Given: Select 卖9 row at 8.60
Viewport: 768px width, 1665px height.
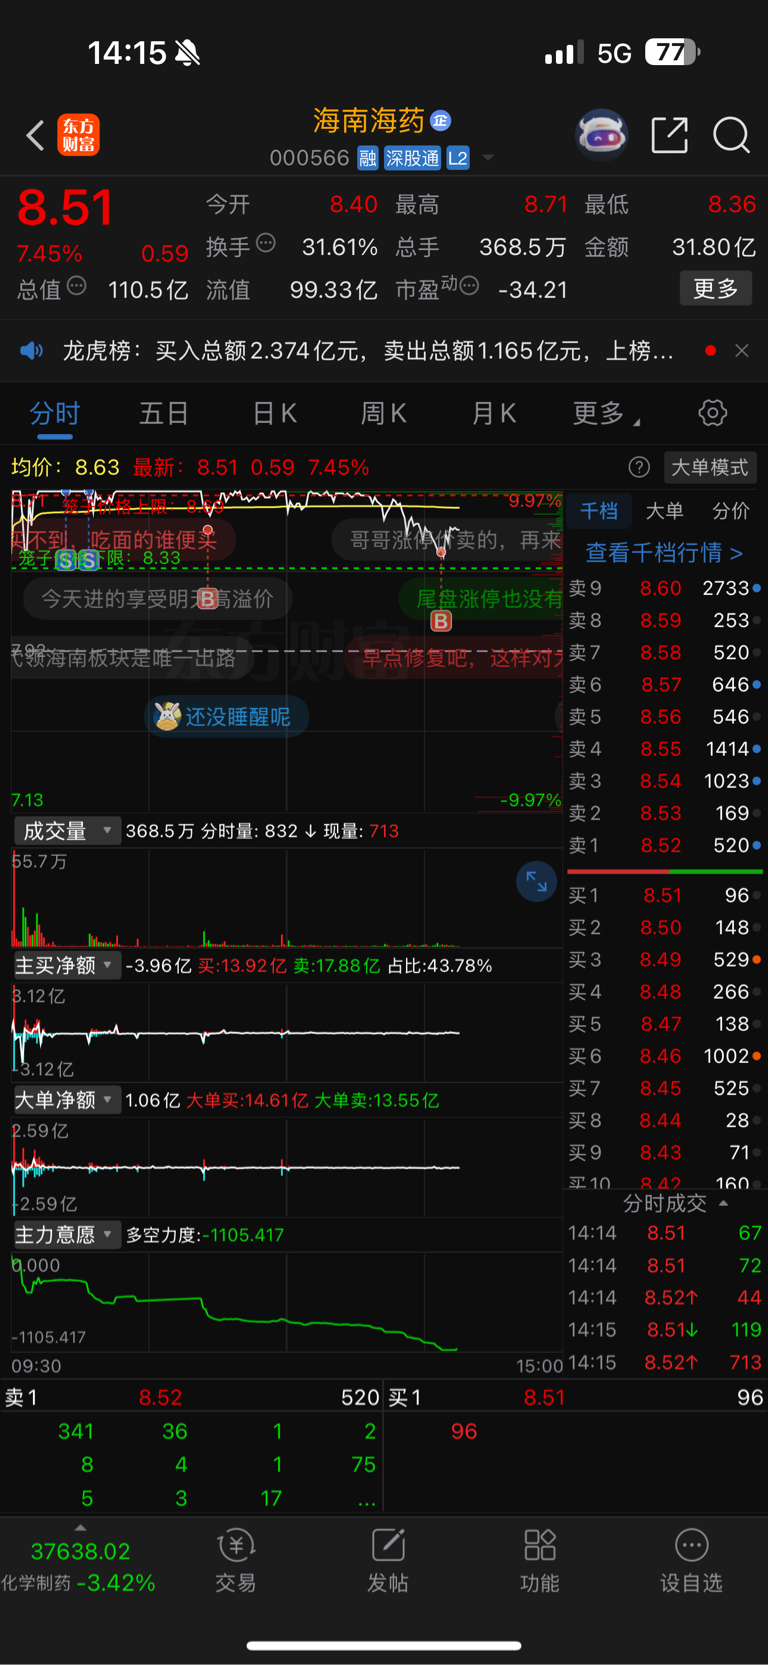Looking at the screenshot, I should pos(665,588).
